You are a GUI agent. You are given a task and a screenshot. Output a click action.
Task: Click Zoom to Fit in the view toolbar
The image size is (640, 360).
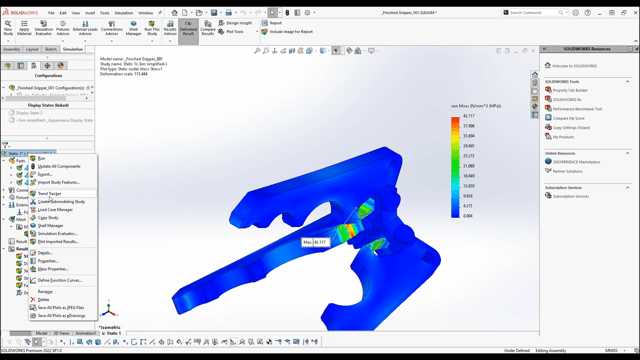click(257, 51)
